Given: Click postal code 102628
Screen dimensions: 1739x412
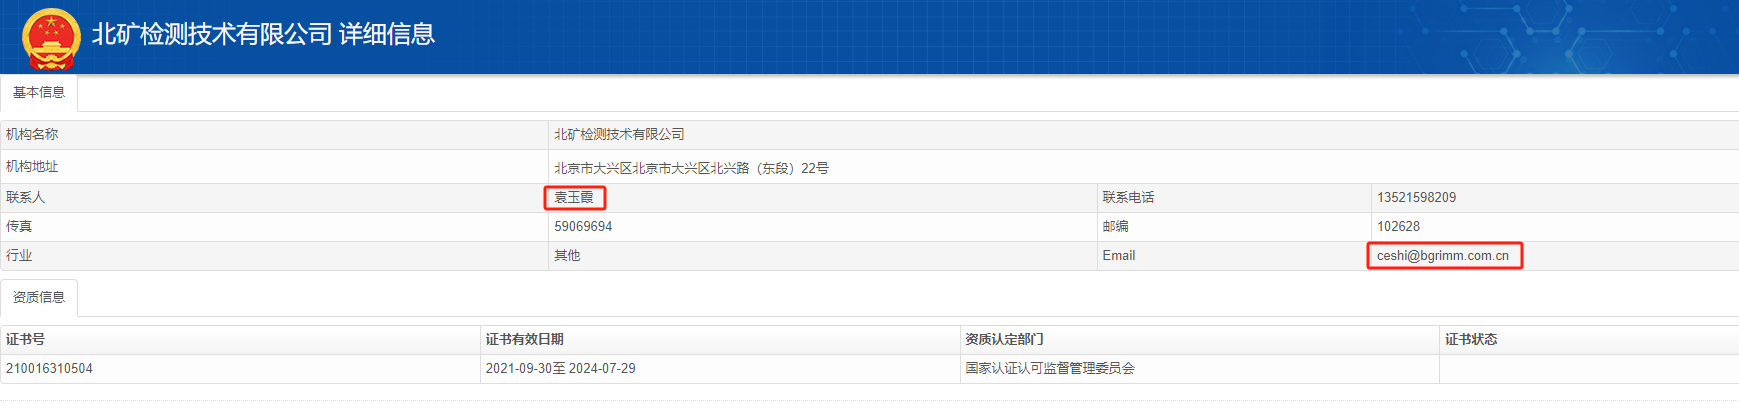Looking at the screenshot, I should click(1398, 226).
